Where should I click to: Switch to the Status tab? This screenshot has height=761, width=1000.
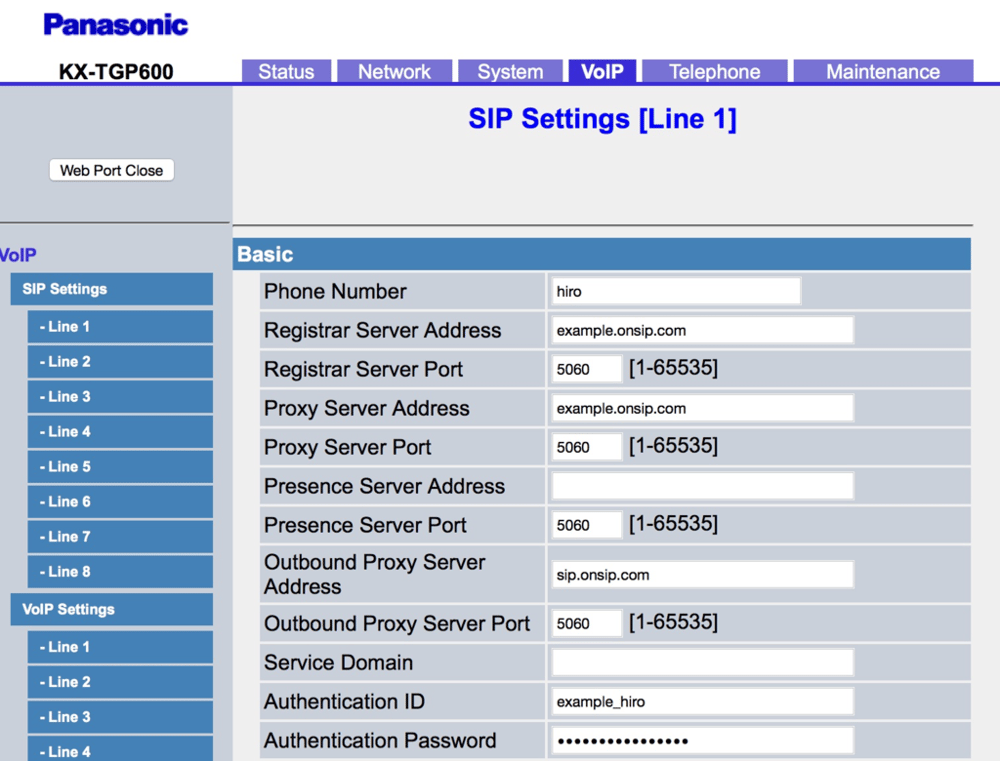(286, 71)
